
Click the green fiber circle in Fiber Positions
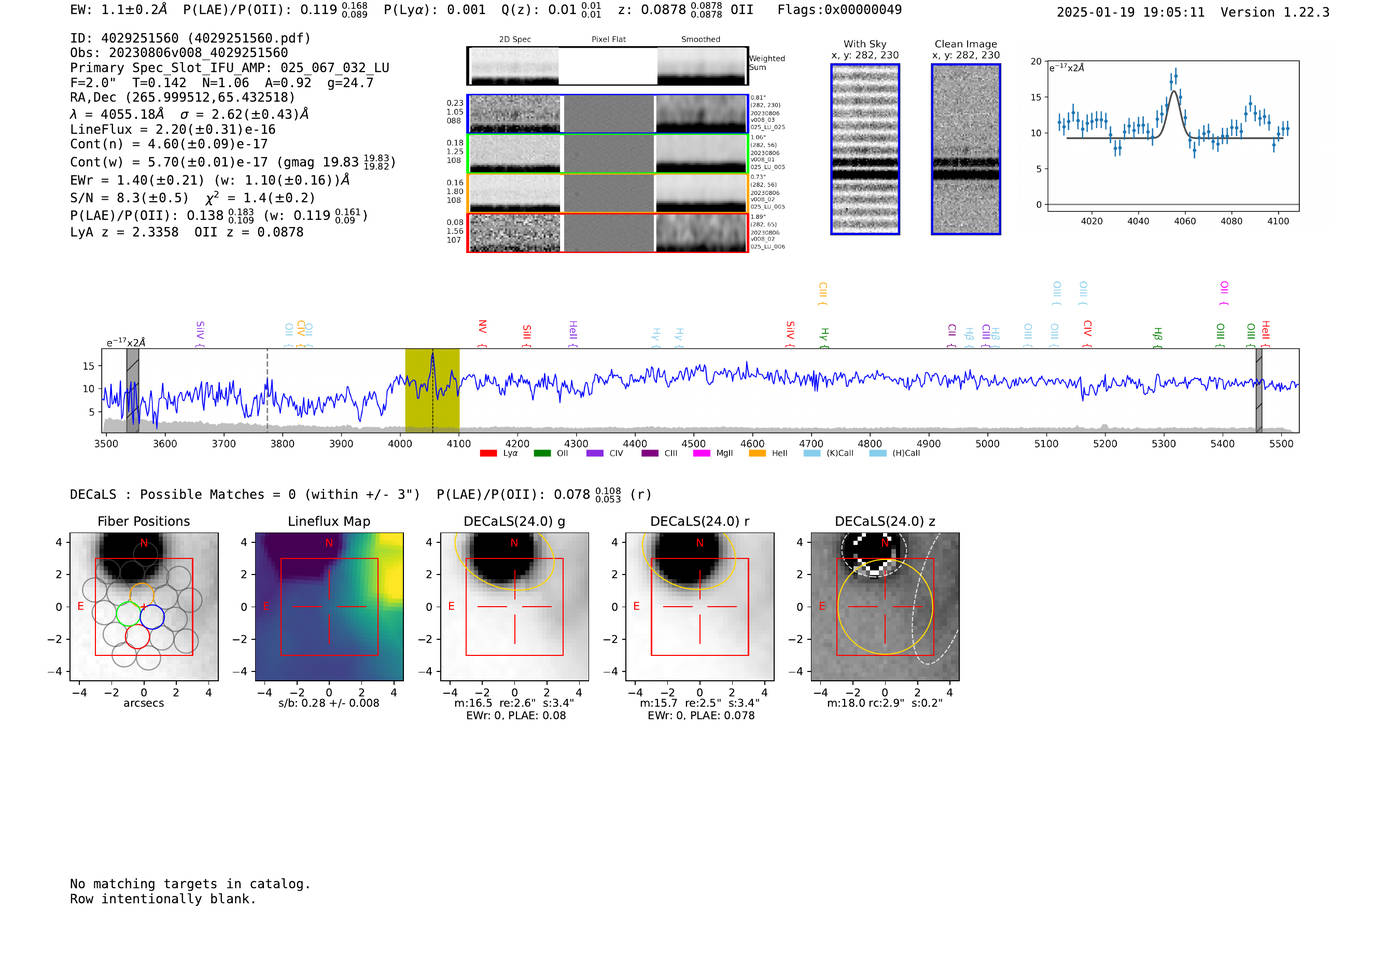point(128,614)
